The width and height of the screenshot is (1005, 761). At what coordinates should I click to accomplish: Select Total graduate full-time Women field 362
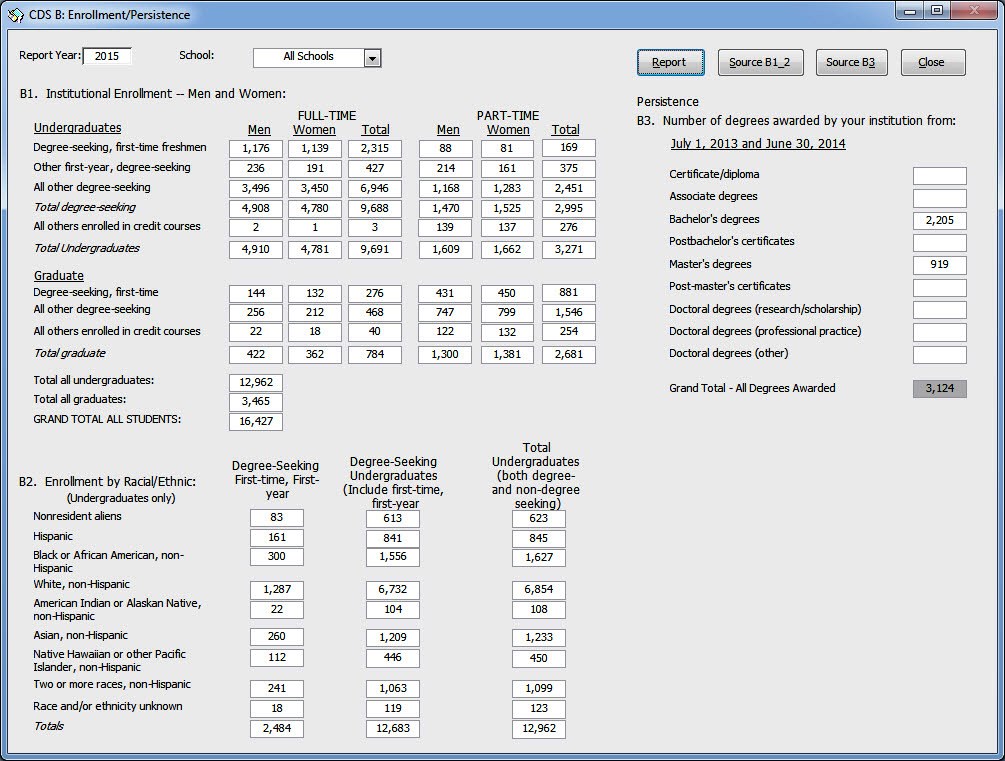(315, 355)
